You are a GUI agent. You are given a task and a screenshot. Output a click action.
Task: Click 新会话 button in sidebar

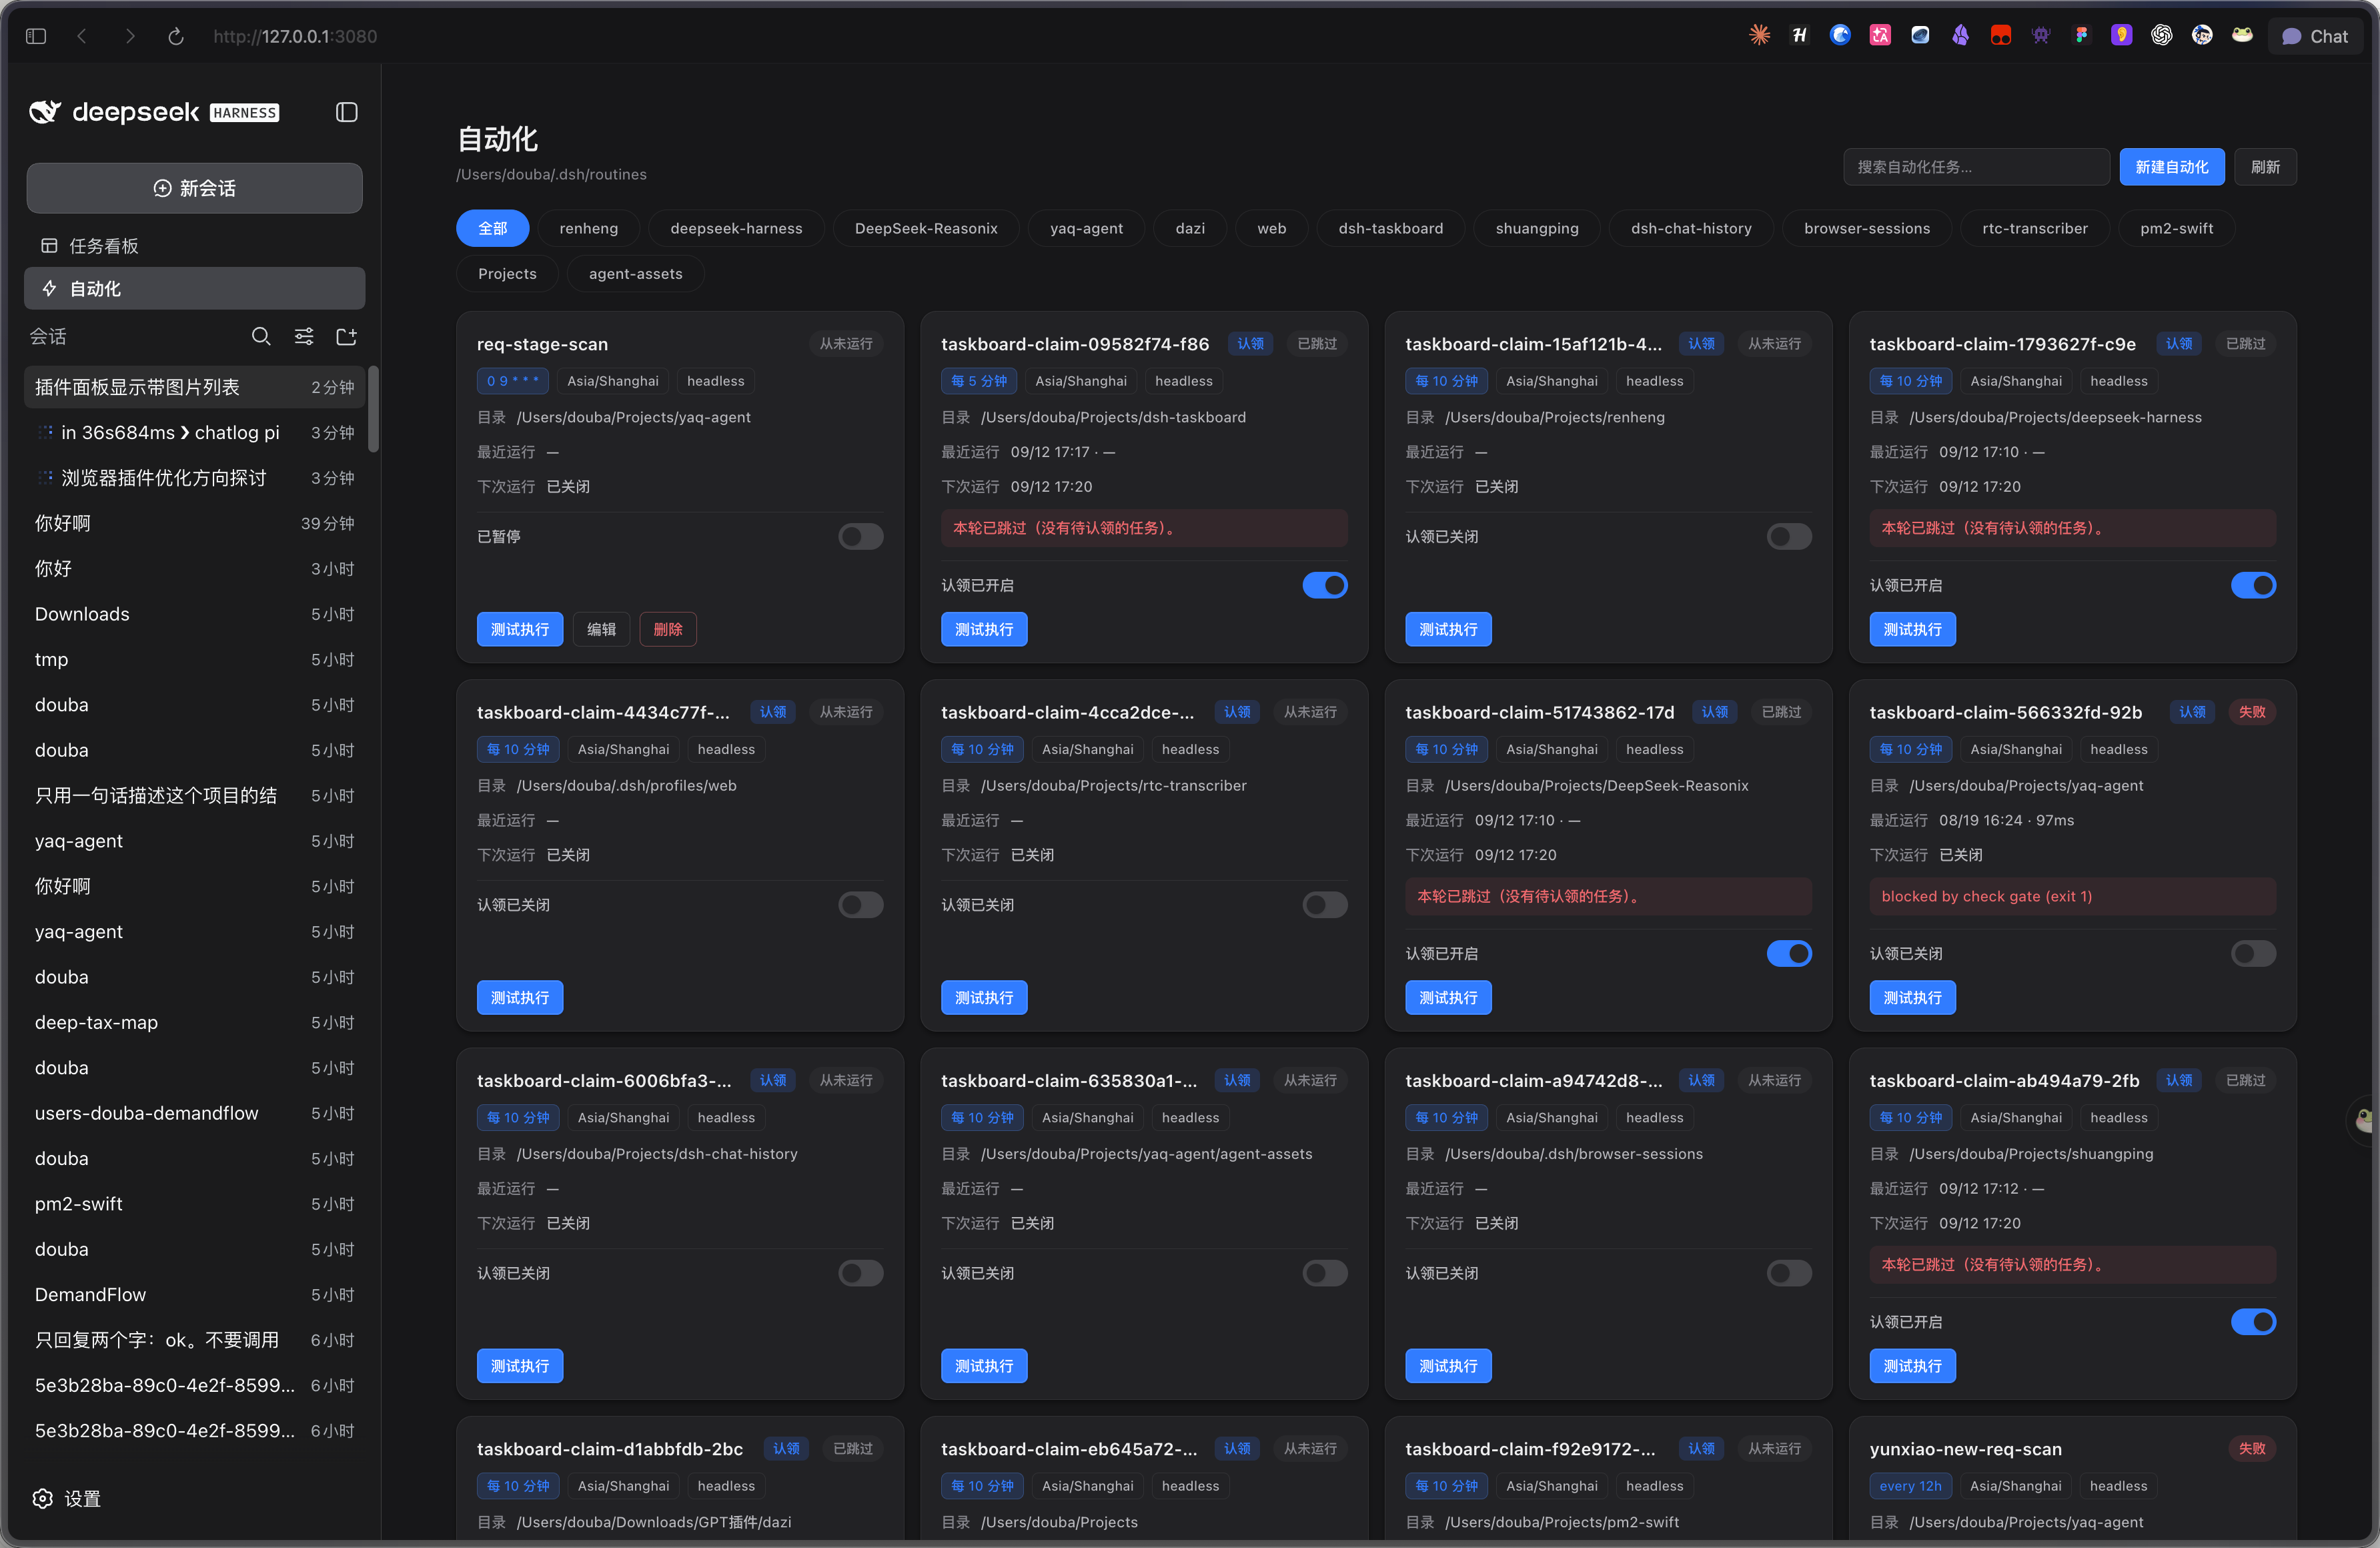[195, 188]
